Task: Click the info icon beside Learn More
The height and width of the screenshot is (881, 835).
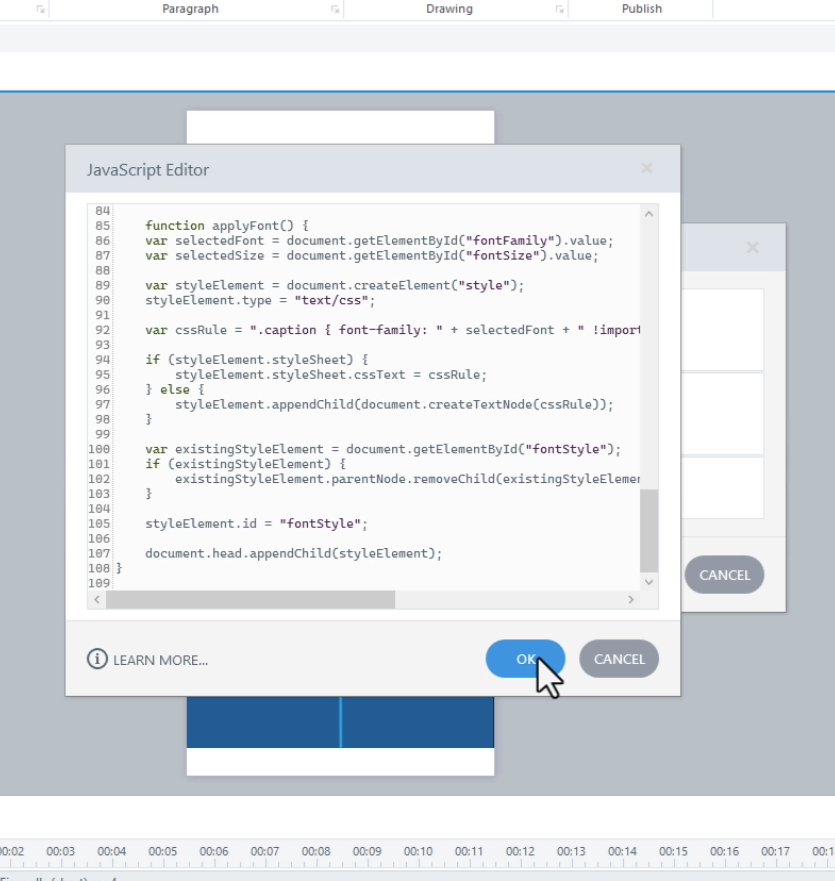Action: (x=97, y=660)
